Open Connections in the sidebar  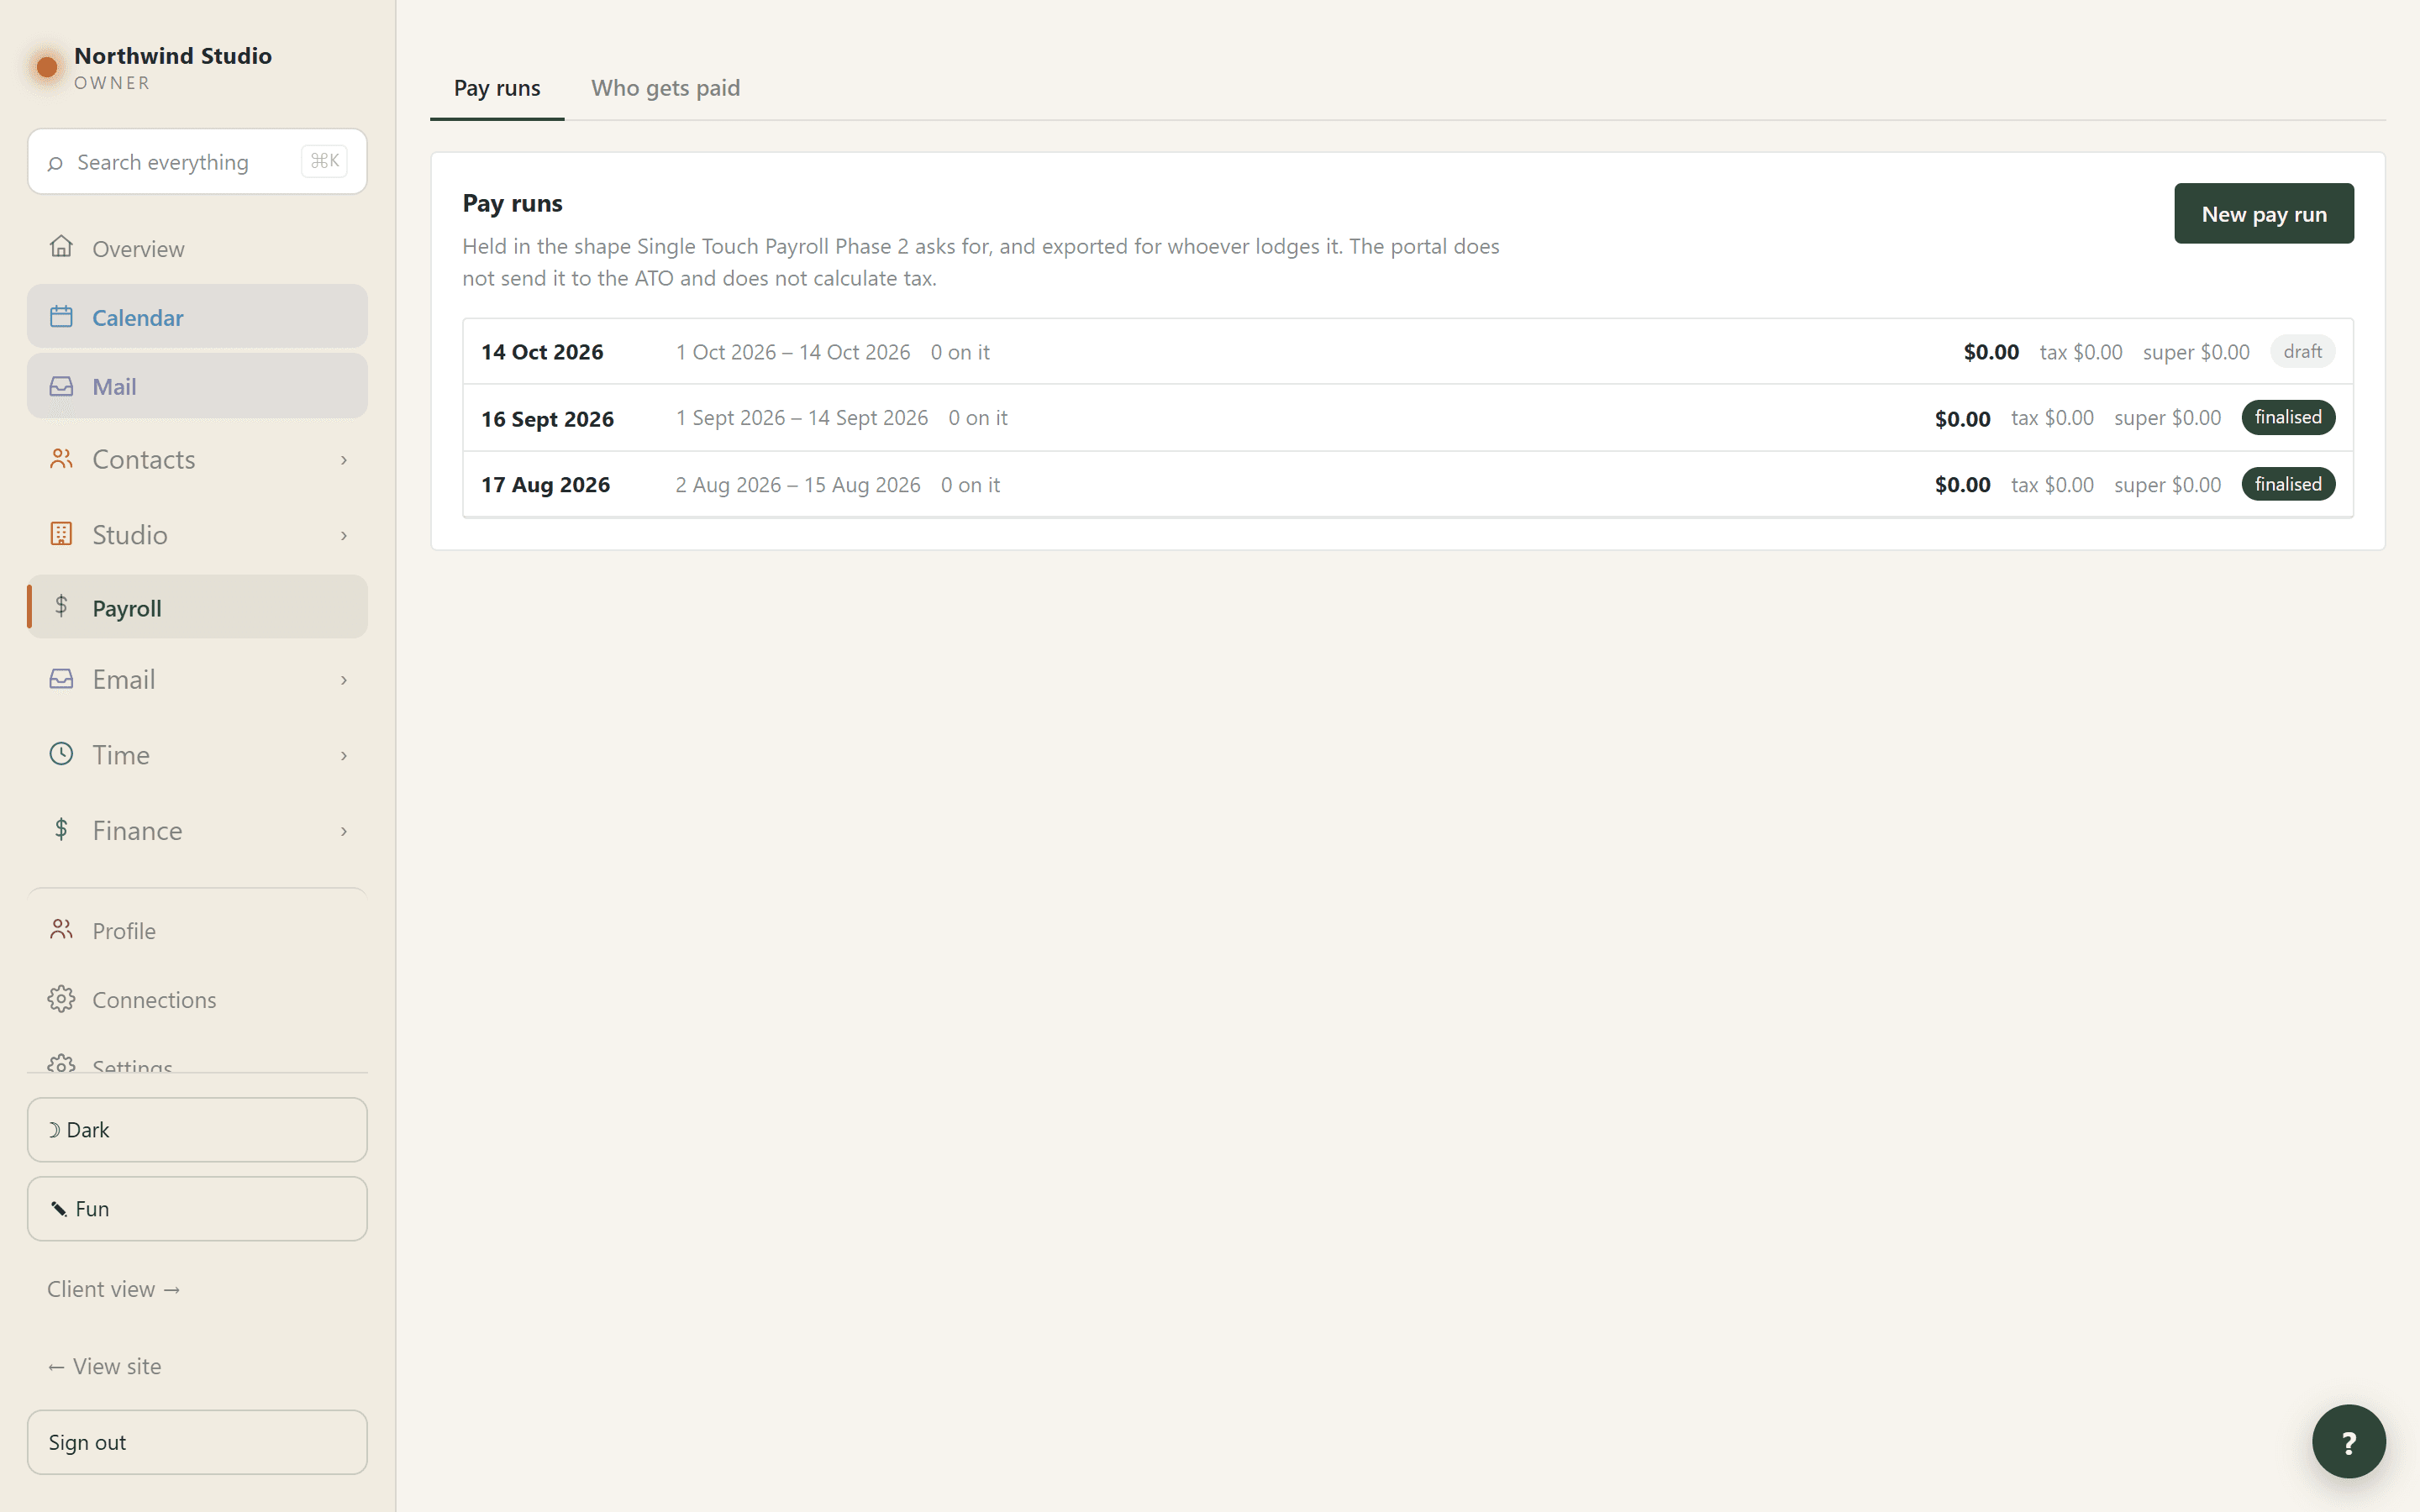coord(197,1000)
